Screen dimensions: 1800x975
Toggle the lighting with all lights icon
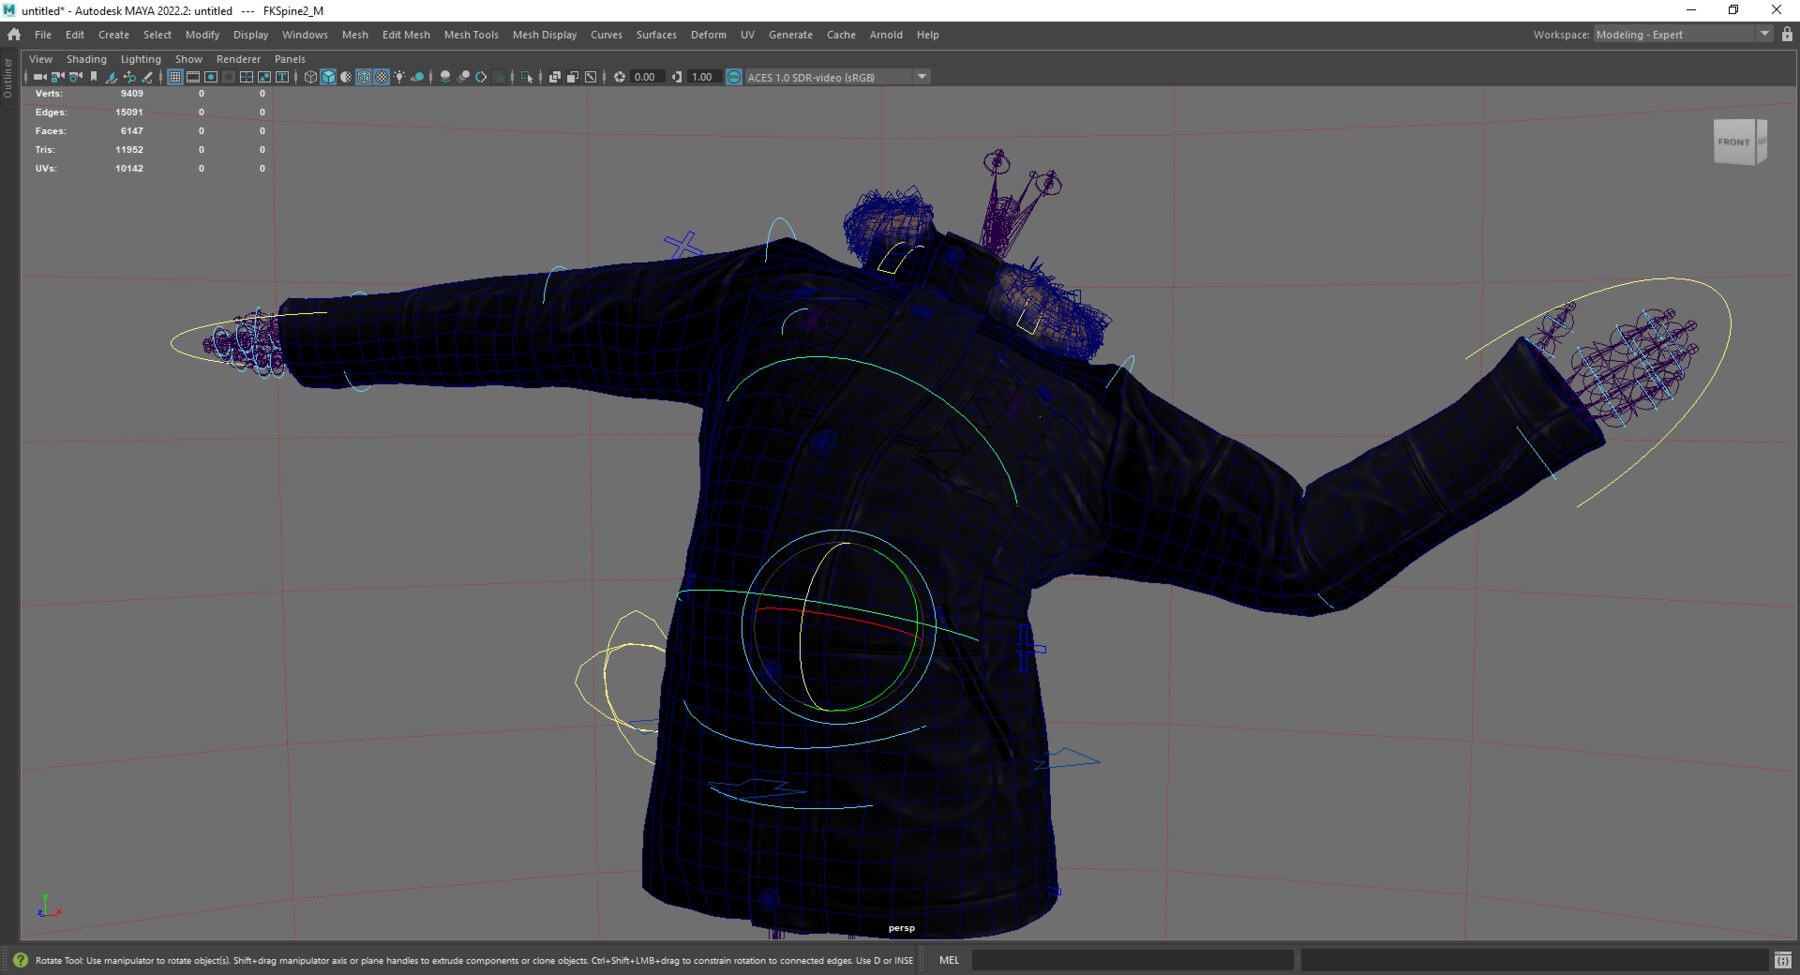tap(399, 76)
